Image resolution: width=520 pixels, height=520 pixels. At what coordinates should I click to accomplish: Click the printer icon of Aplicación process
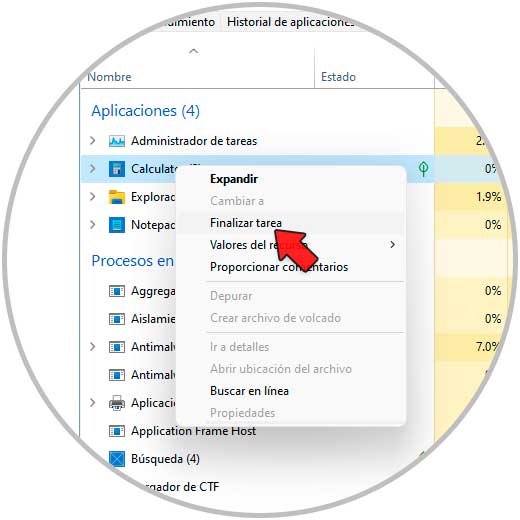click(x=117, y=403)
